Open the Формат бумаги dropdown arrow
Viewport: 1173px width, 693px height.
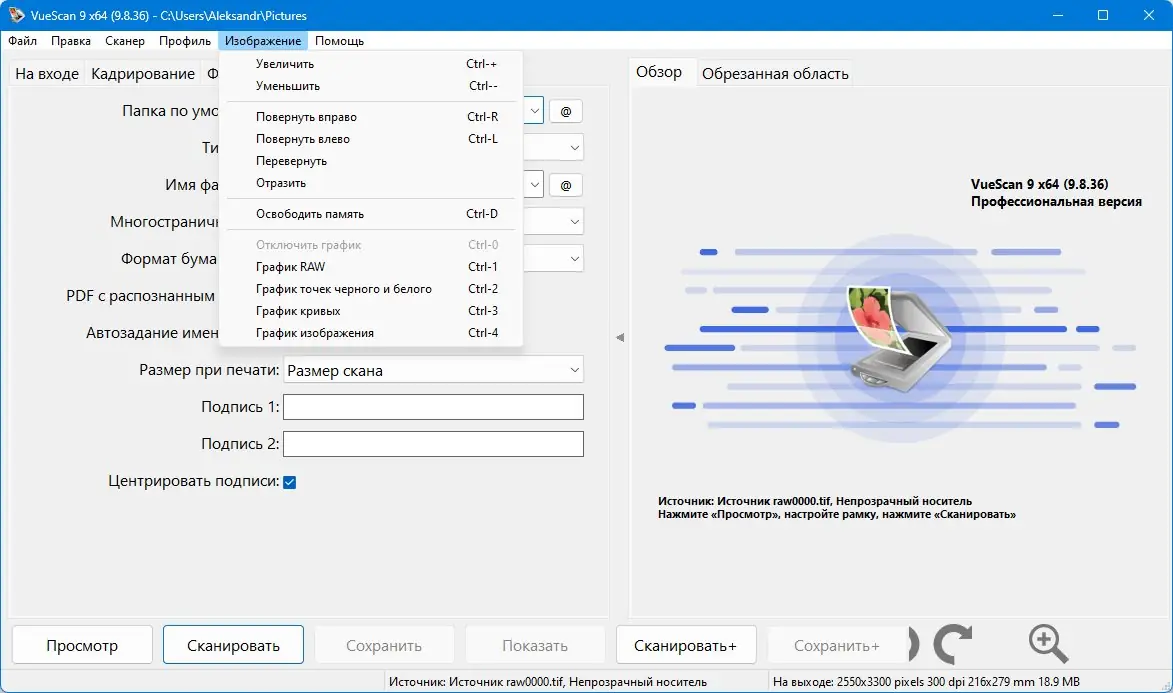(x=574, y=258)
